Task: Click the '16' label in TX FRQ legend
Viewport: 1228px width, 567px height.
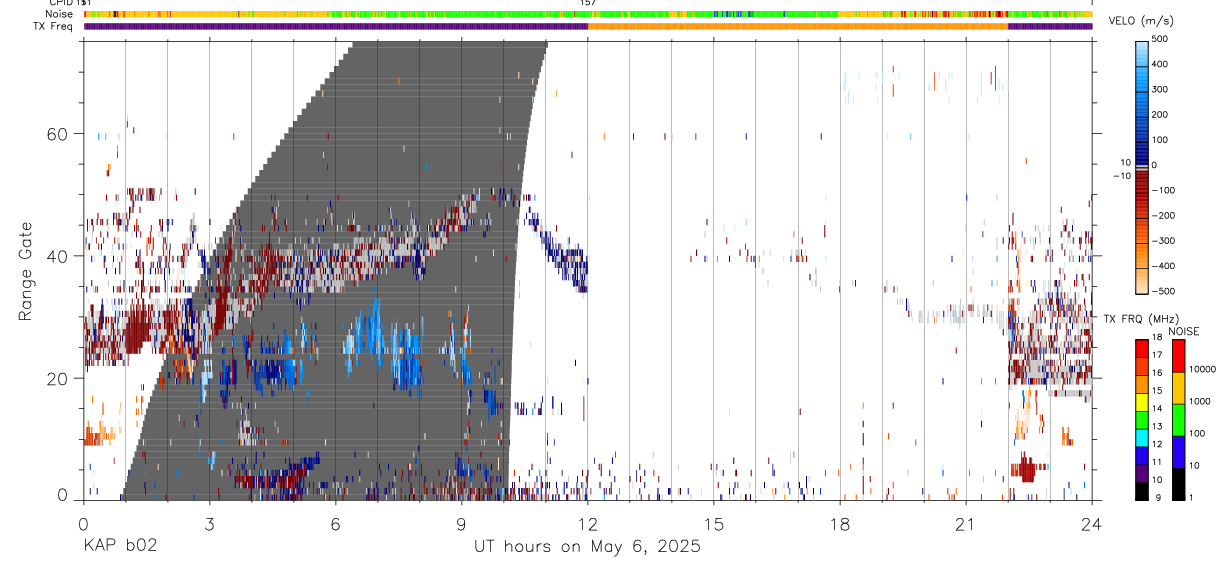Action: click(1158, 371)
